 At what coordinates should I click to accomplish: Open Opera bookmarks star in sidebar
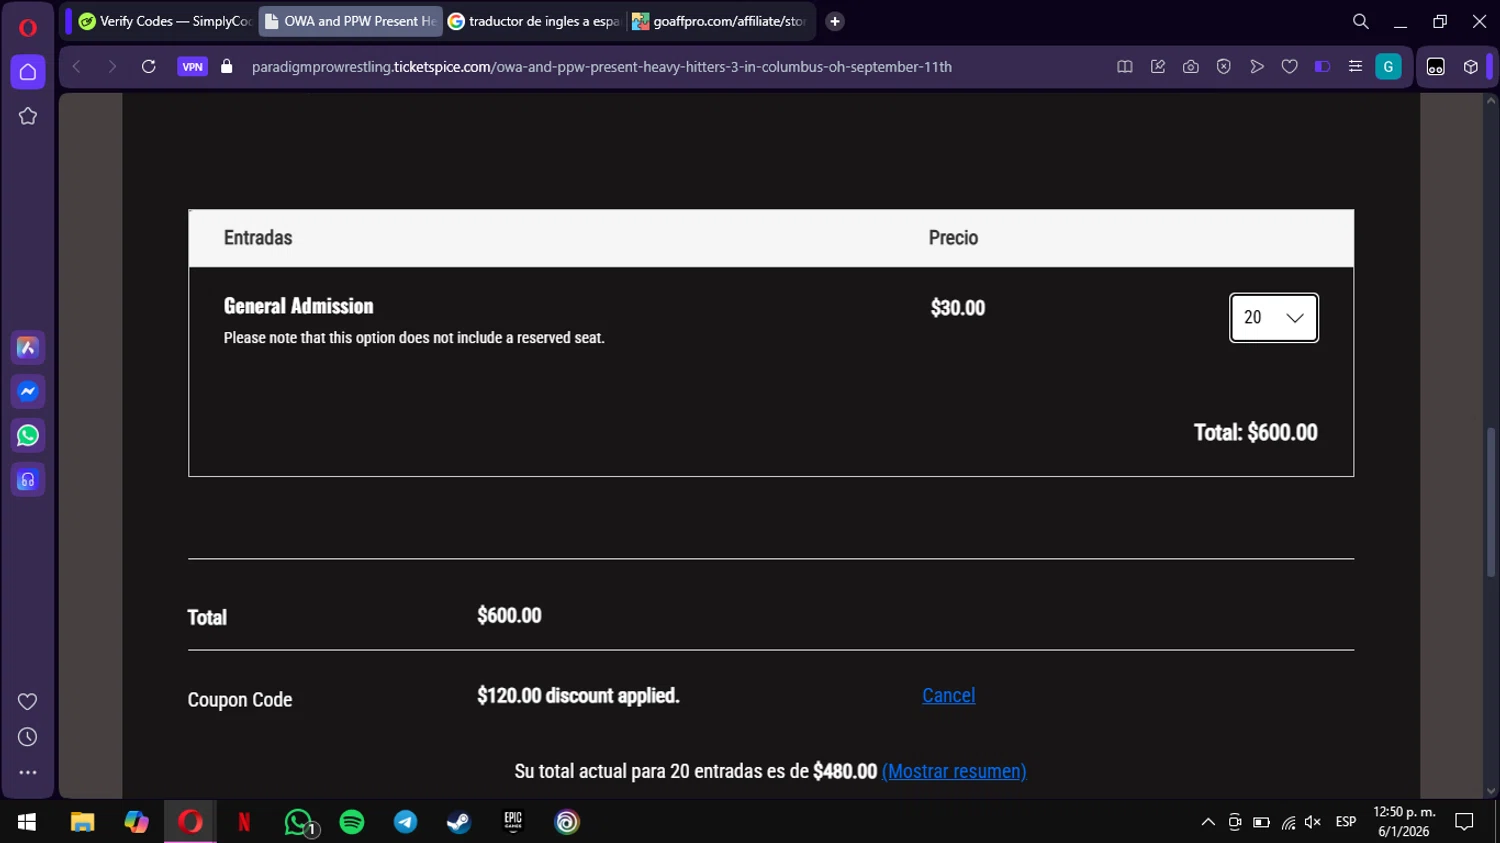28,116
